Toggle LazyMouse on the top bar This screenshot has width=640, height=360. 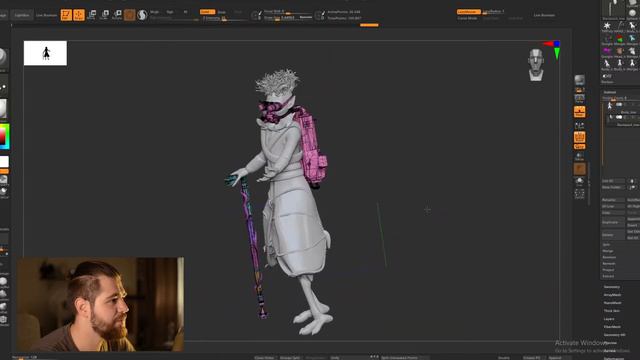pyautogui.click(x=468, y=12)
